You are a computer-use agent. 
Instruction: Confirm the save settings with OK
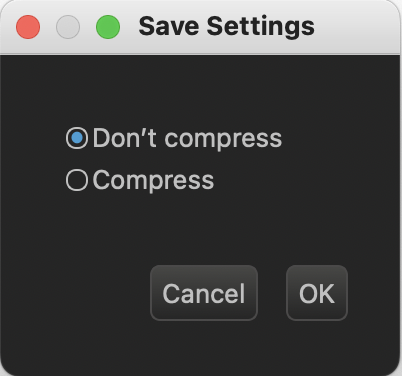click(x=317, y=293)
